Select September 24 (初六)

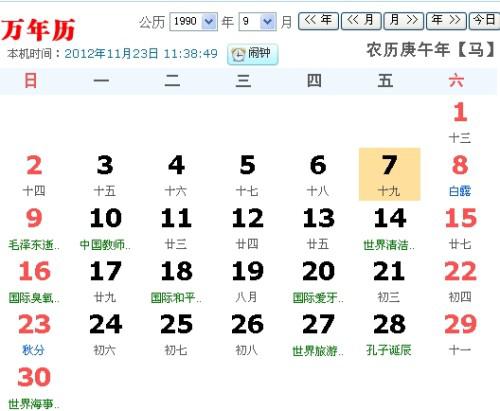pos(105,334)
